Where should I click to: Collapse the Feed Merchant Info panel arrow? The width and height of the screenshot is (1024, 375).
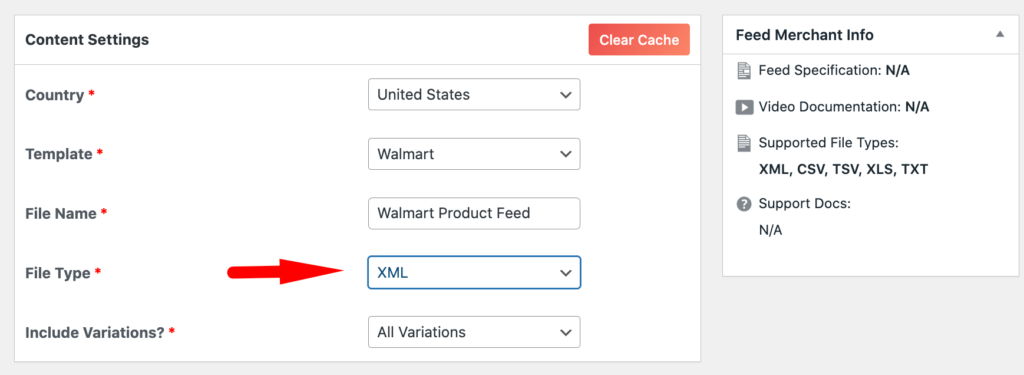(x=1000, y=34)
